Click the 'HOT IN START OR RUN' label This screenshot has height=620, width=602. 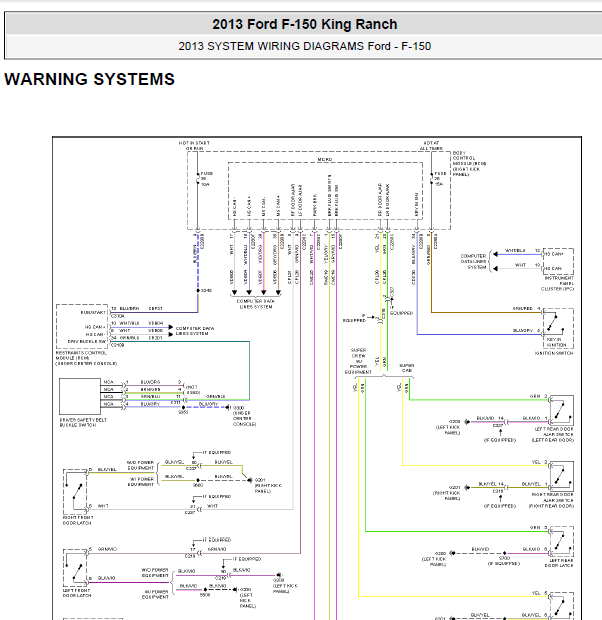point(194,146)
